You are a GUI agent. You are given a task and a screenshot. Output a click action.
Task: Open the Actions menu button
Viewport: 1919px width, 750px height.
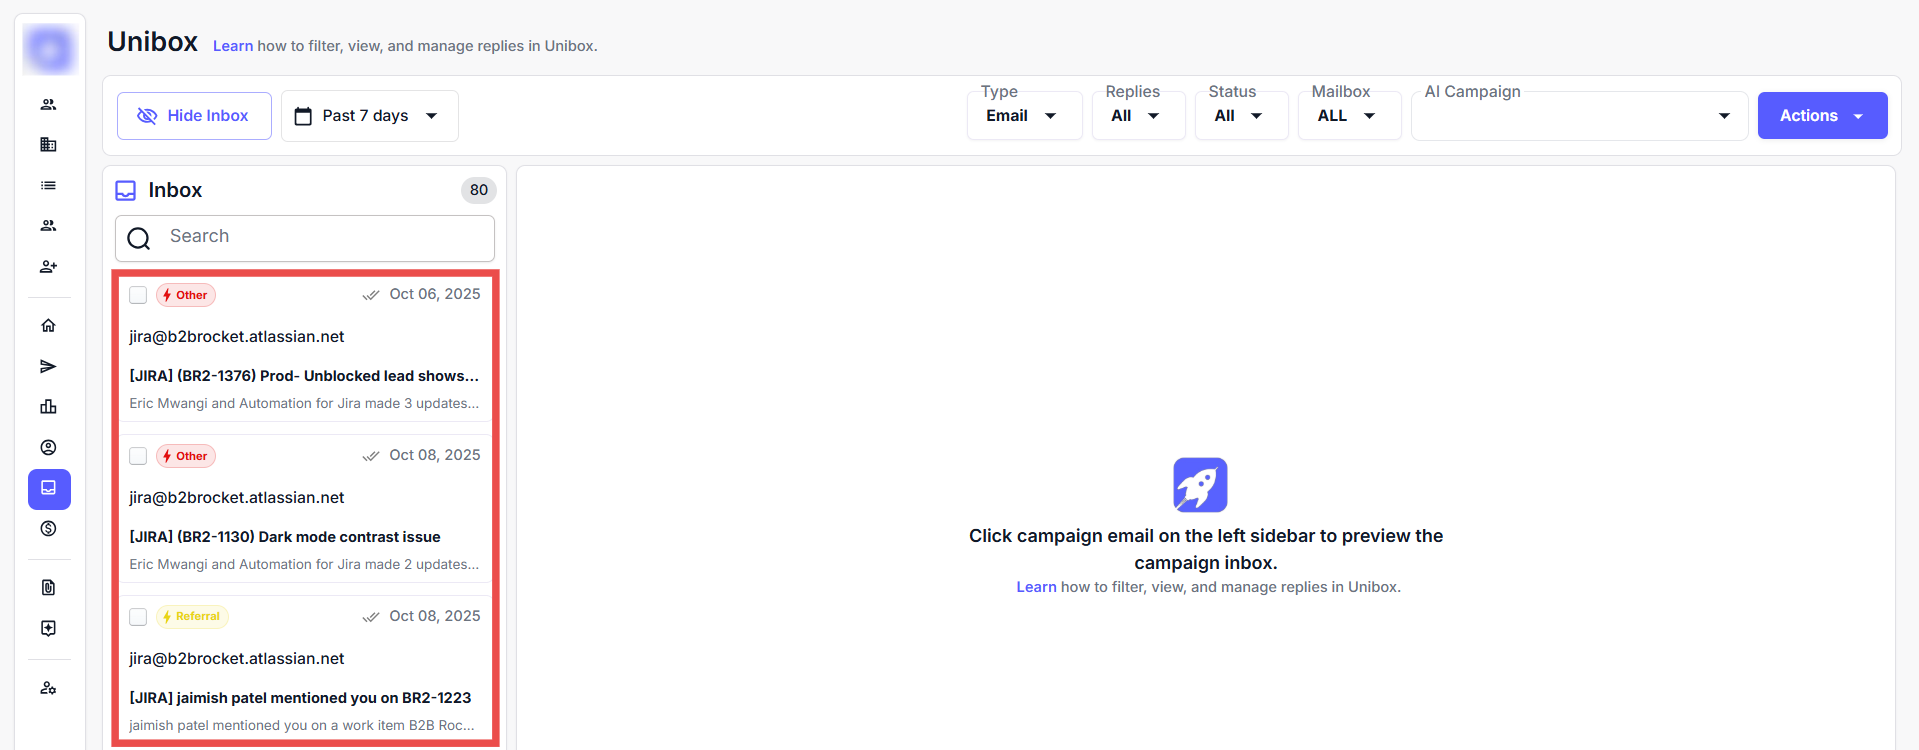(1821, 116)
